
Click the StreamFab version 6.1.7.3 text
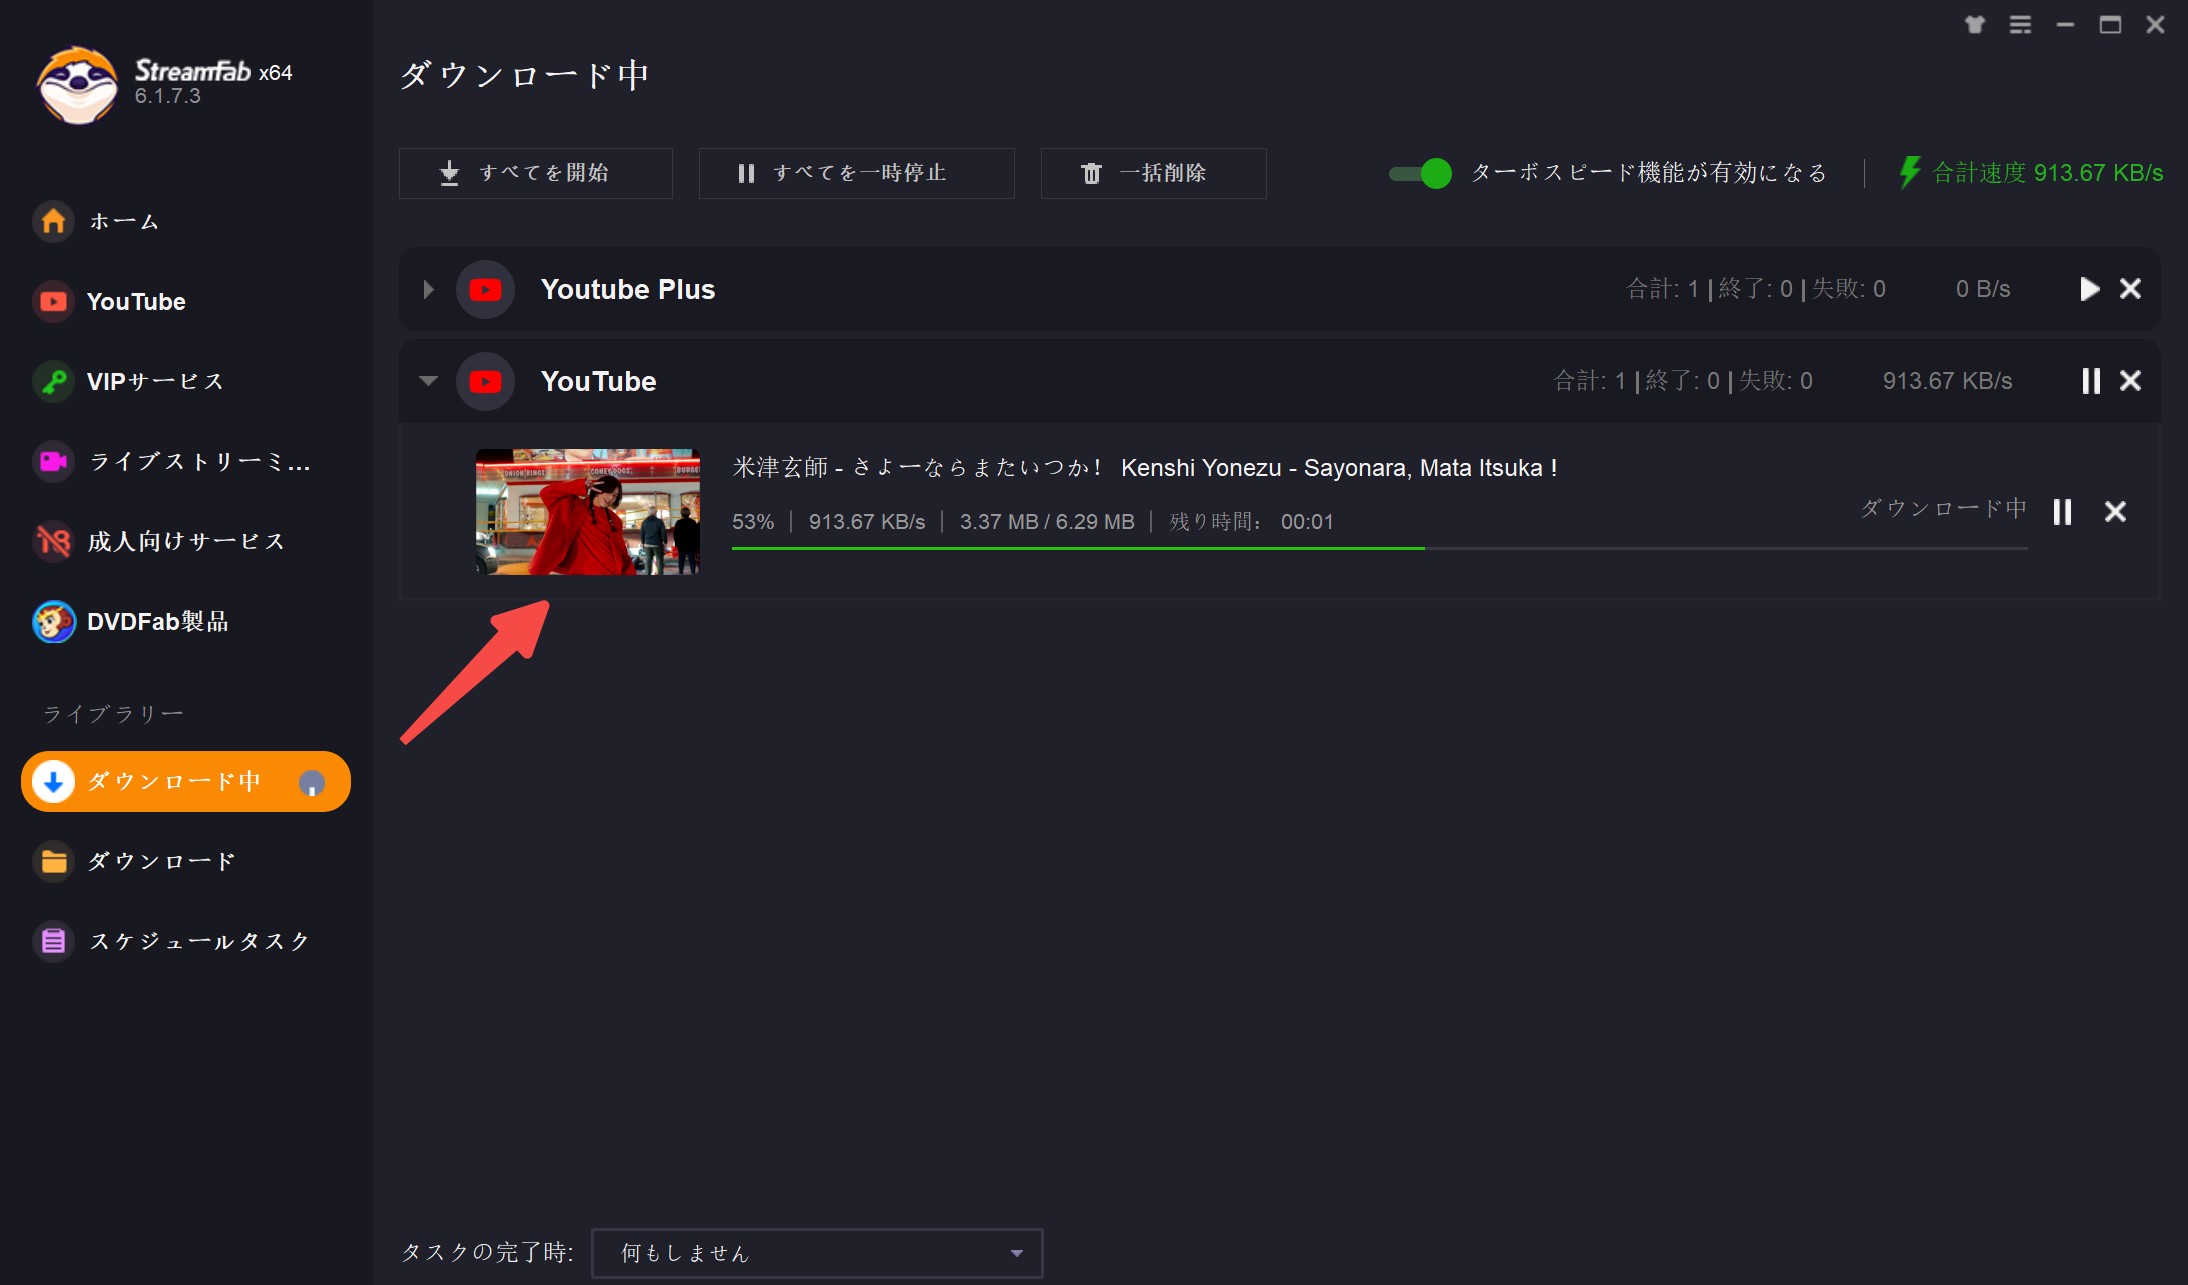168,96
